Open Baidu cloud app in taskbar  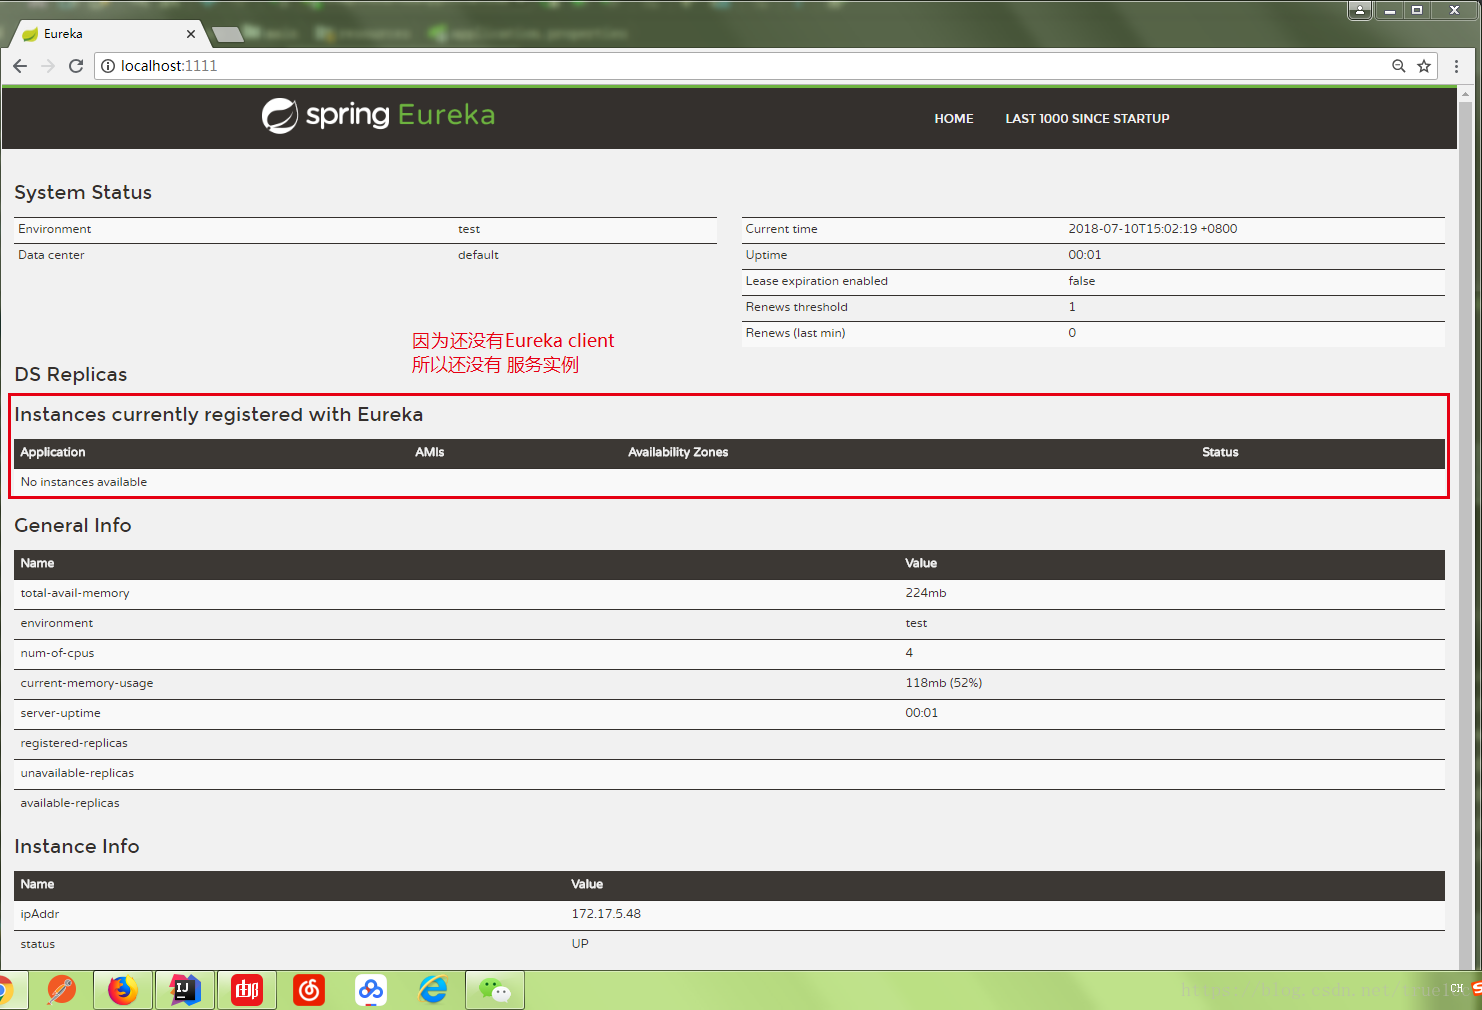click(x=371, y=990)
